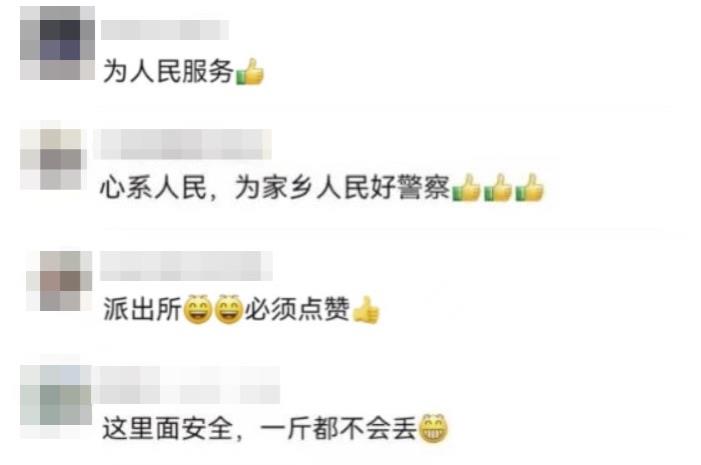Click the first thumbs-up after 好警察

pyautogui.click(x=466, y=187)
